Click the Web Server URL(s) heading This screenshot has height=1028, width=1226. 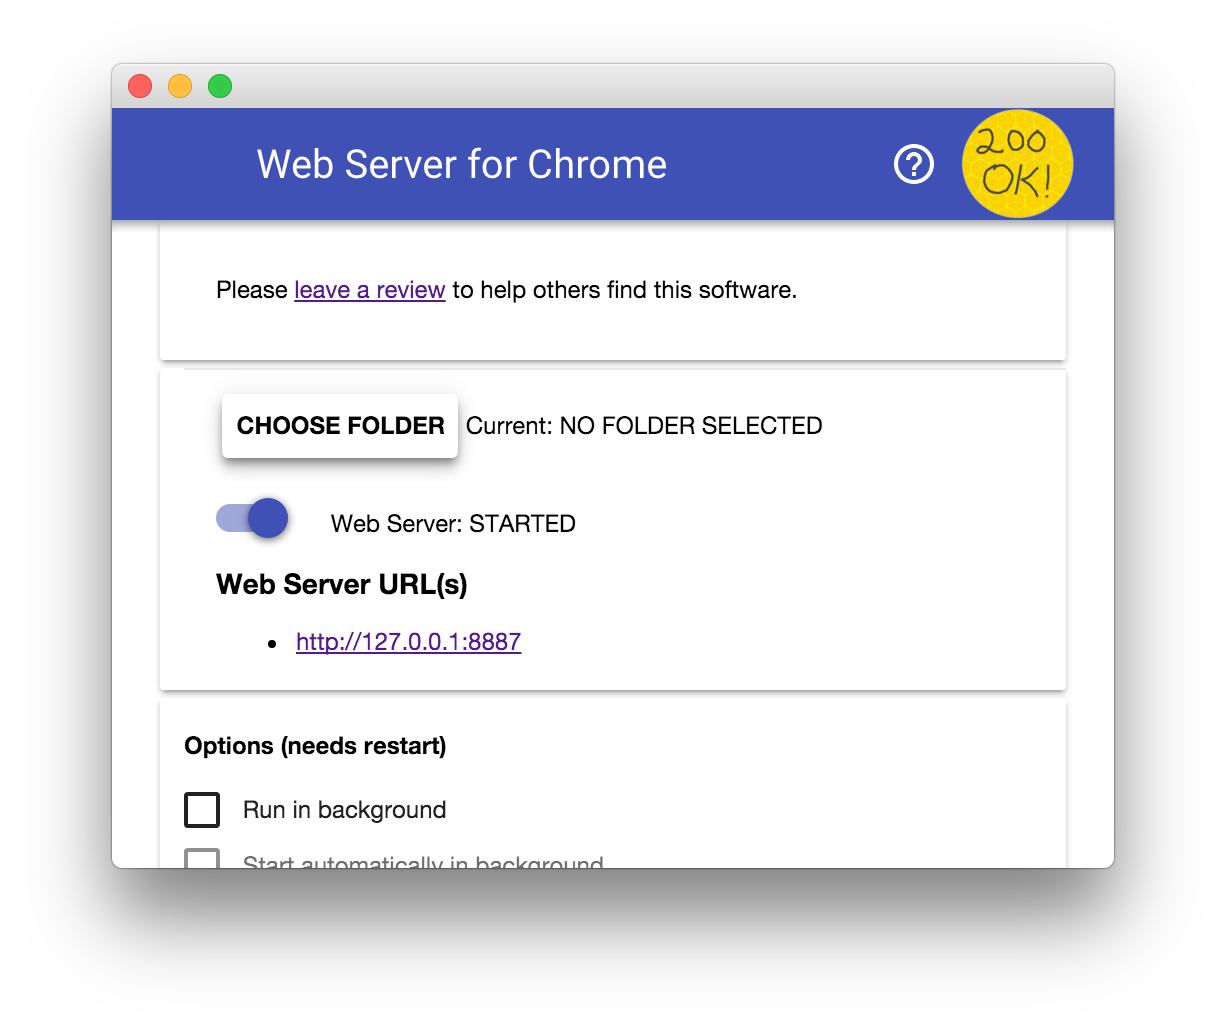click(341, 584)
